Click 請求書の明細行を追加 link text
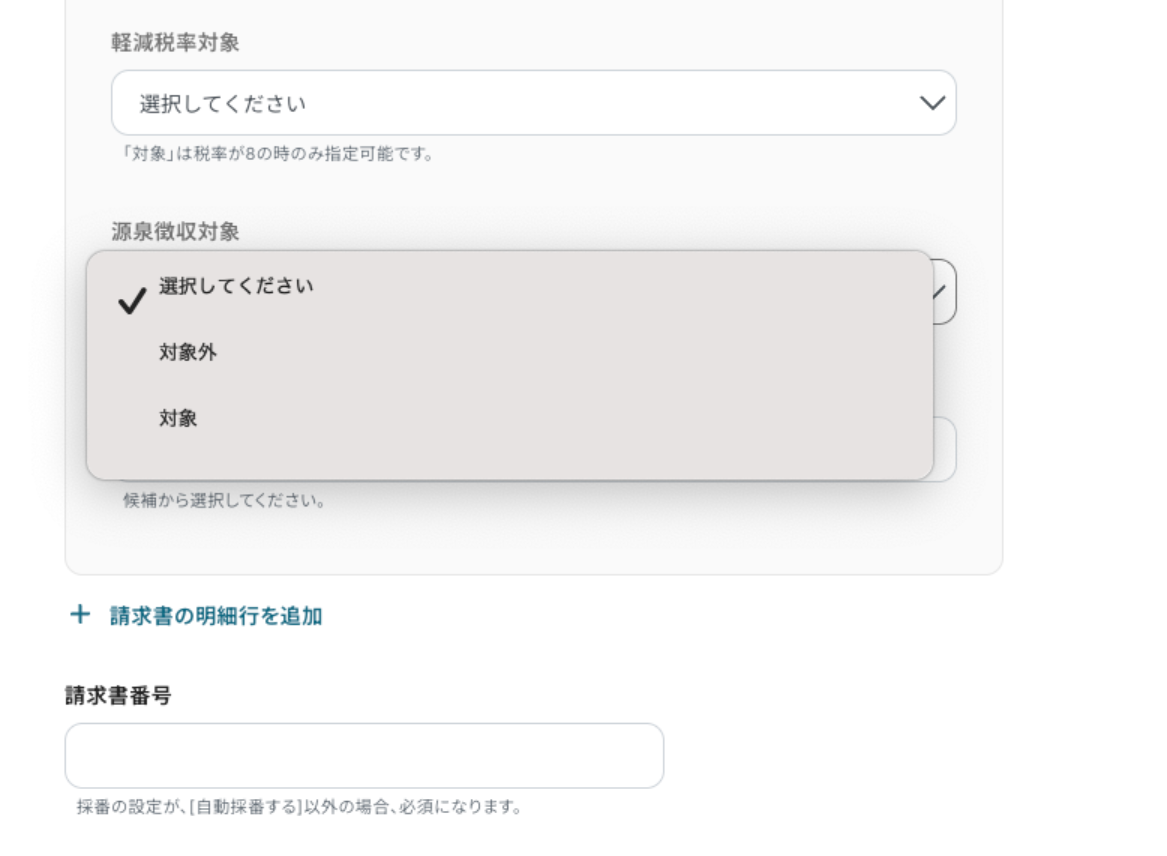 [x=216, y=616]
